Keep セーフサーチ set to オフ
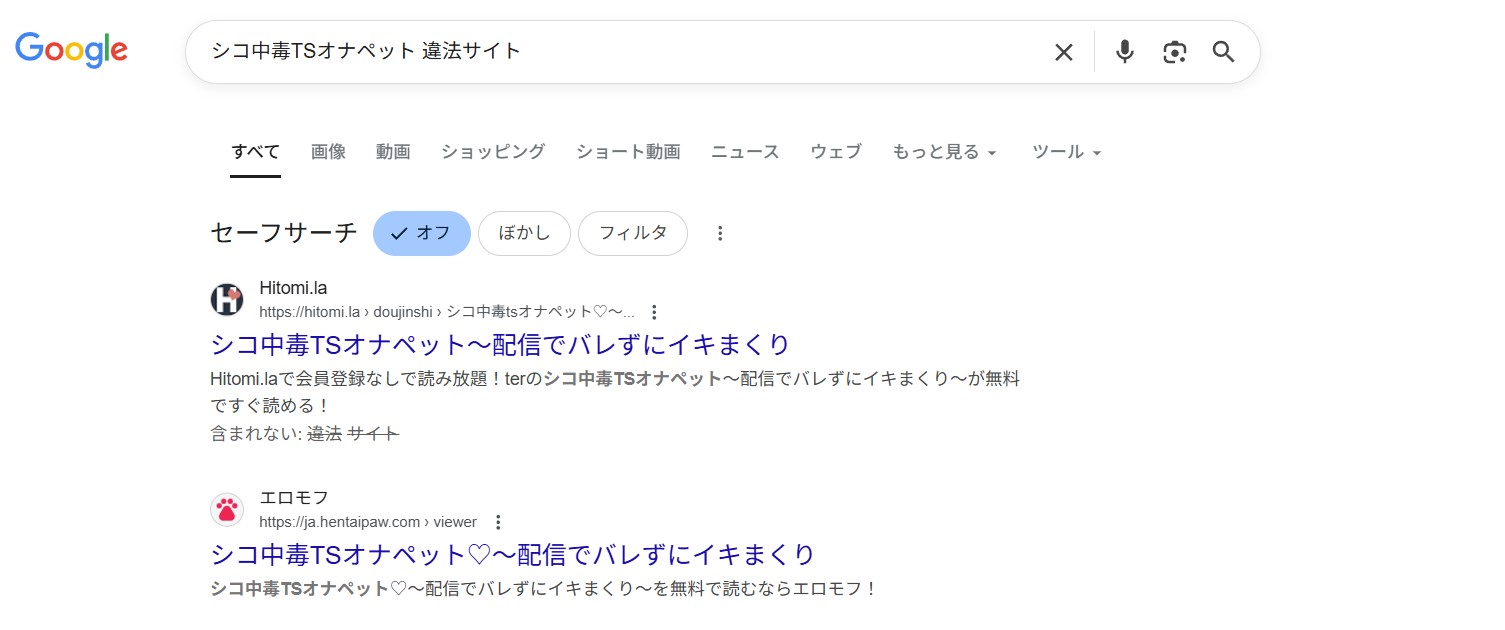Image resolution: width=1505 pixels, height=630 pixels. 421,233
